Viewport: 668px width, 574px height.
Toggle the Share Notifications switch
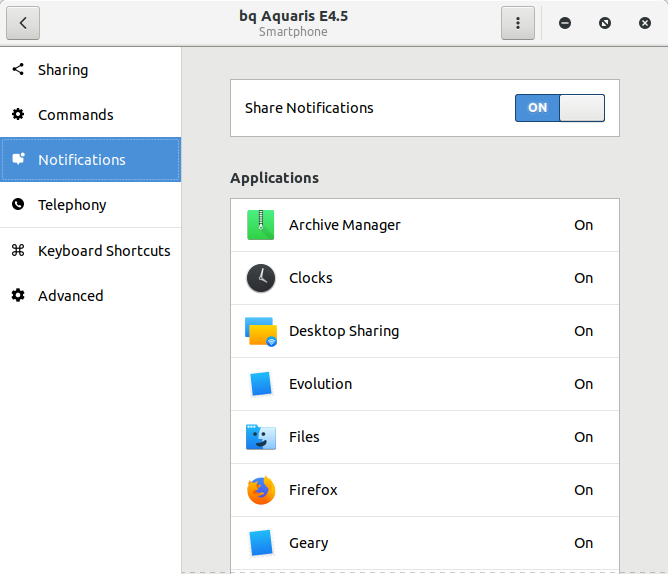click(559, 108)
